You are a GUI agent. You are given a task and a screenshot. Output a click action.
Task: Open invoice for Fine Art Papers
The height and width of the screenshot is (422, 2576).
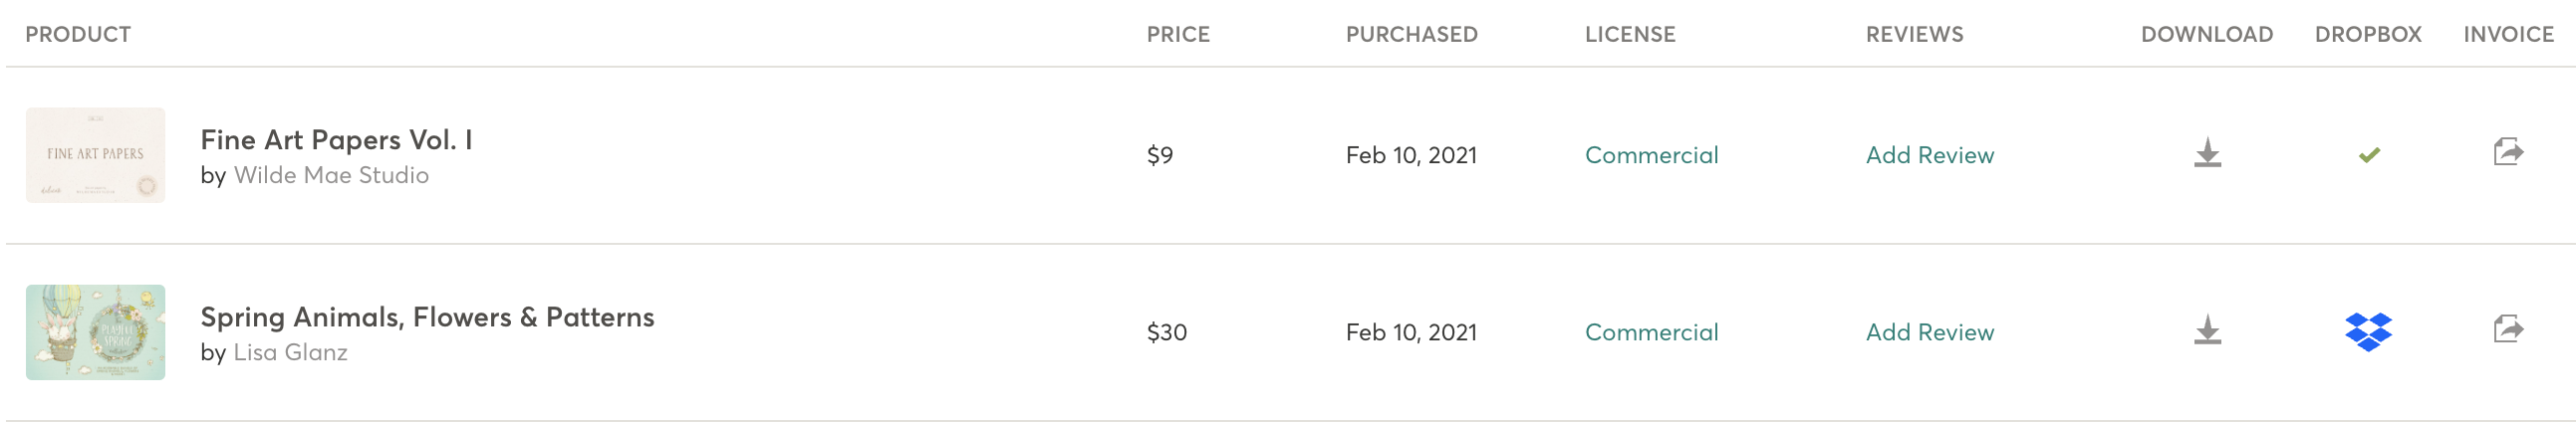click(2508, 152)
